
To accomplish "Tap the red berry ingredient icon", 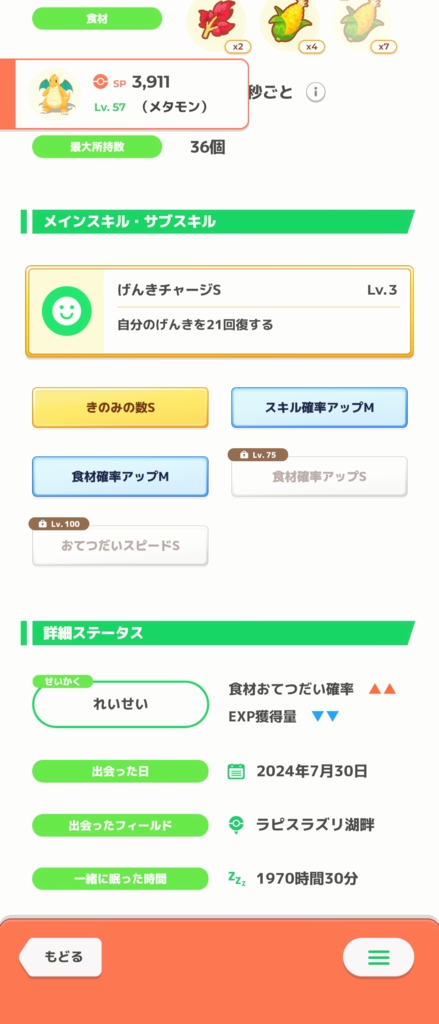I will click(216, 24).
